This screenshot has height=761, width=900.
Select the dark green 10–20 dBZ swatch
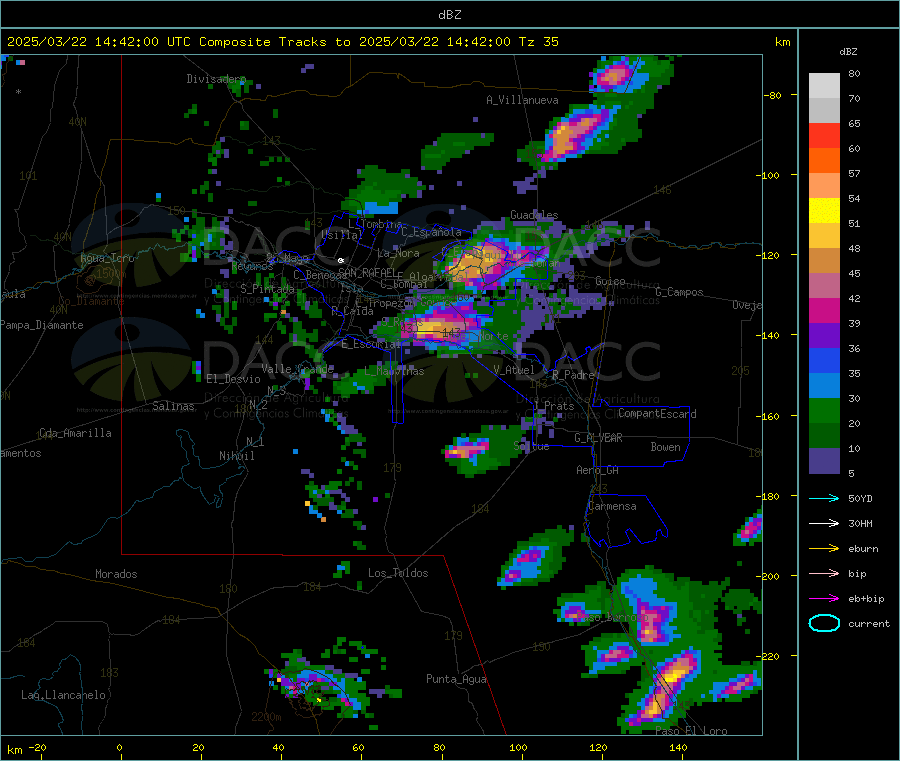point(824,436)
